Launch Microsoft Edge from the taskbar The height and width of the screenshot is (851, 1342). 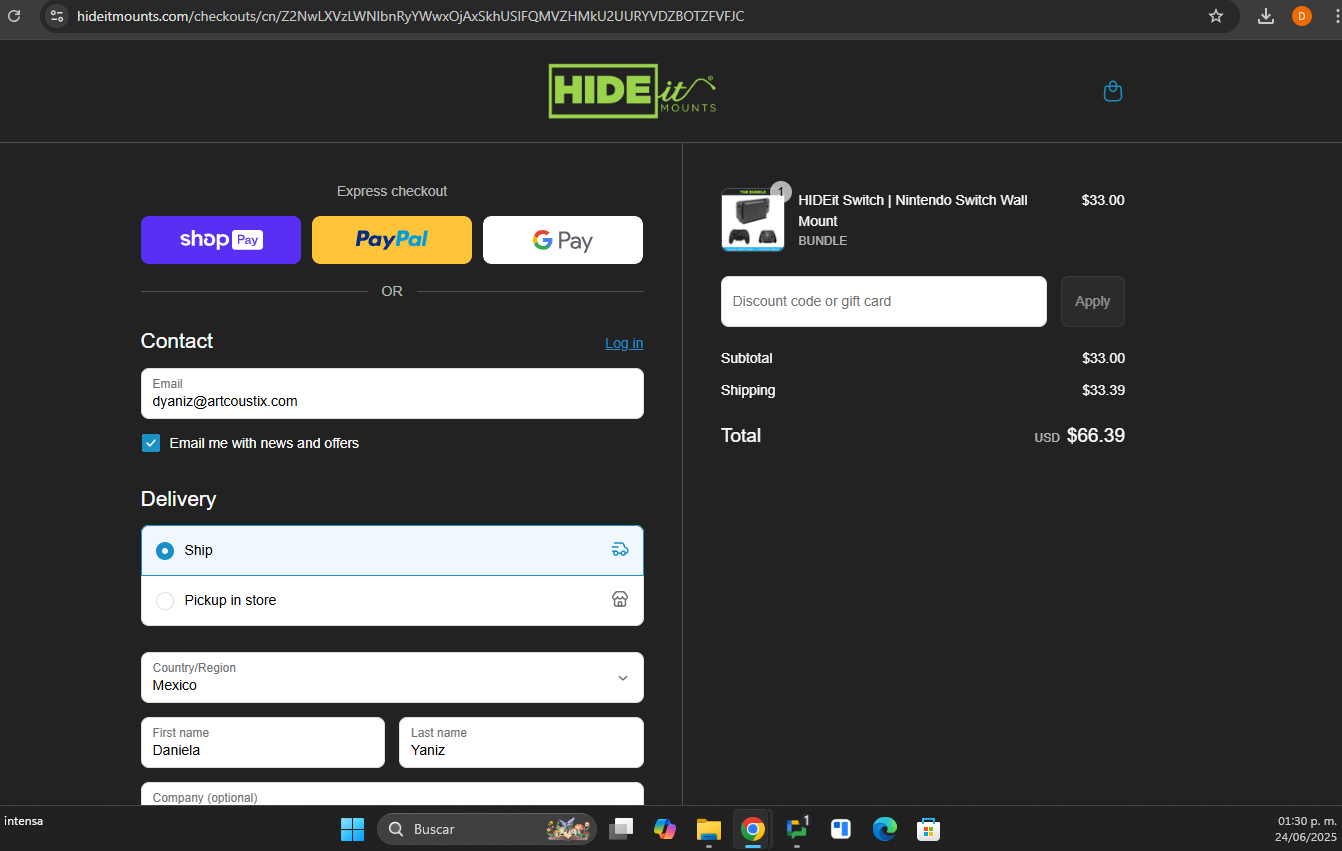(885, 829)
